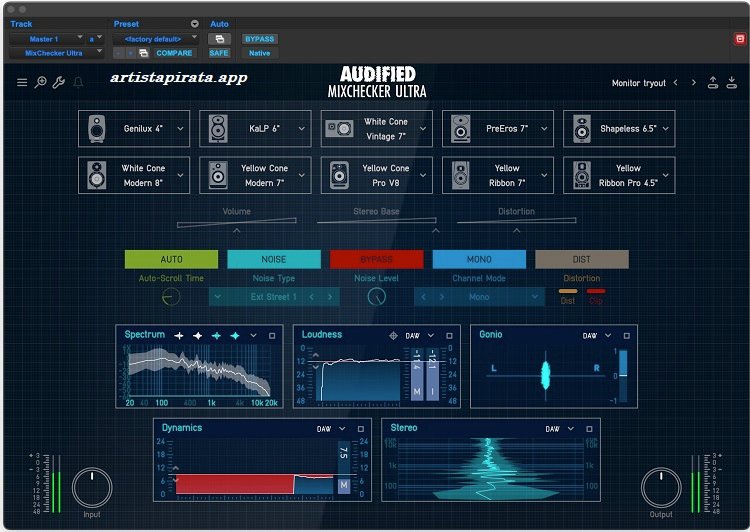Maximize the Loudness panel square toggle
Viewport: 750px width, 532px height.
(x=449, y=336)
